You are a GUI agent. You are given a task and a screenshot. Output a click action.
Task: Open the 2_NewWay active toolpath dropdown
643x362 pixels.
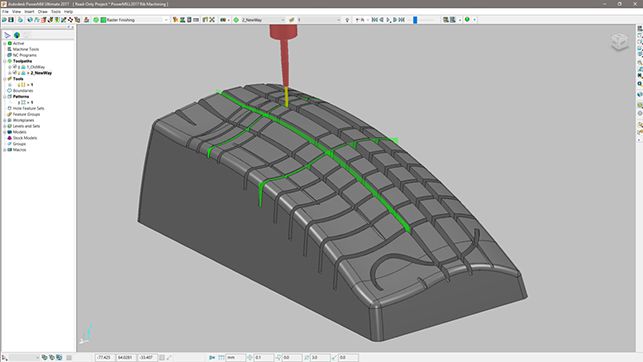283,20
